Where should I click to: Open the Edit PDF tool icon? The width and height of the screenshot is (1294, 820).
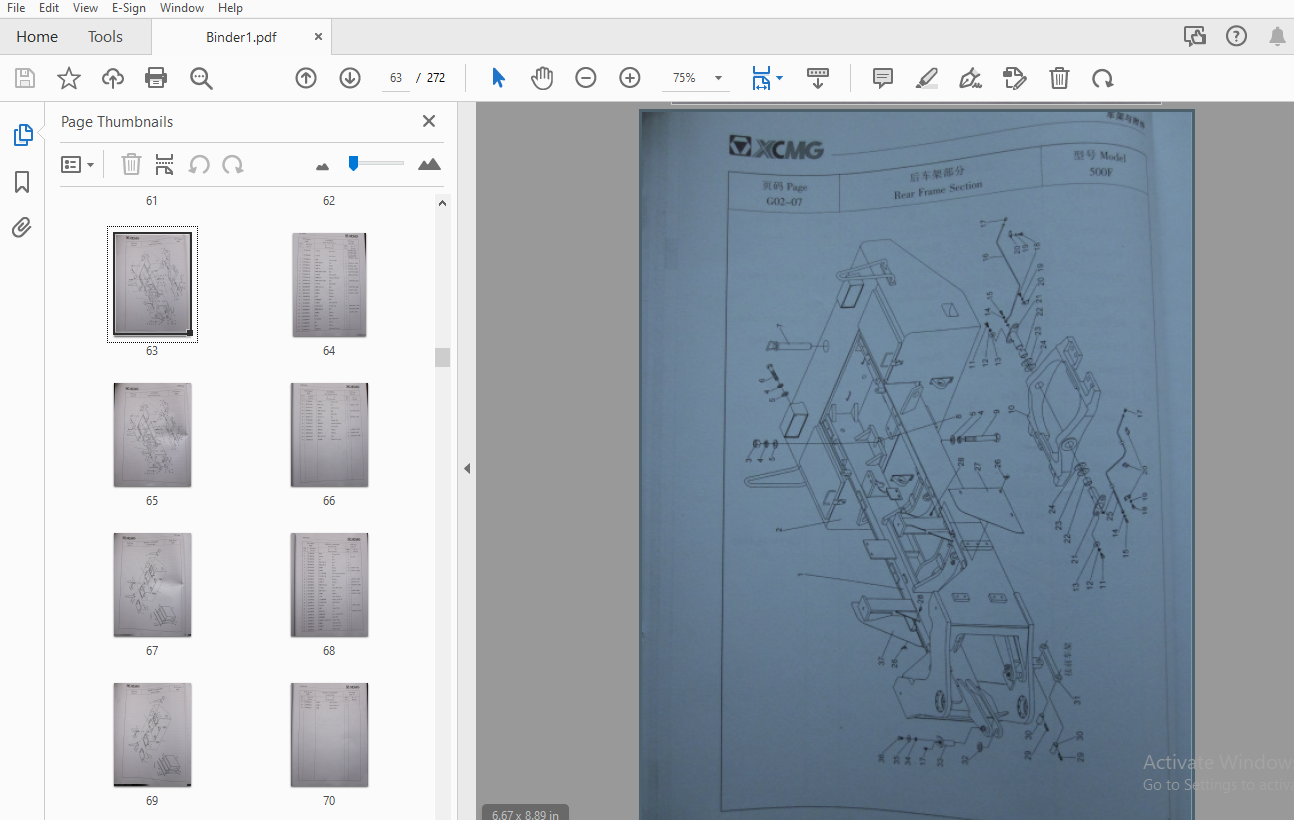[1014, 78]
